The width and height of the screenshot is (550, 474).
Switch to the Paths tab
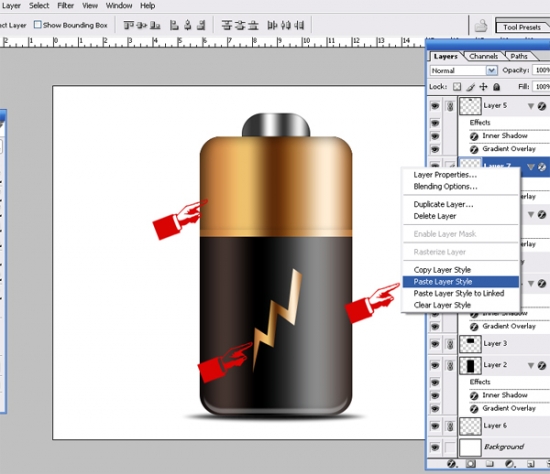tap(519, 56)
